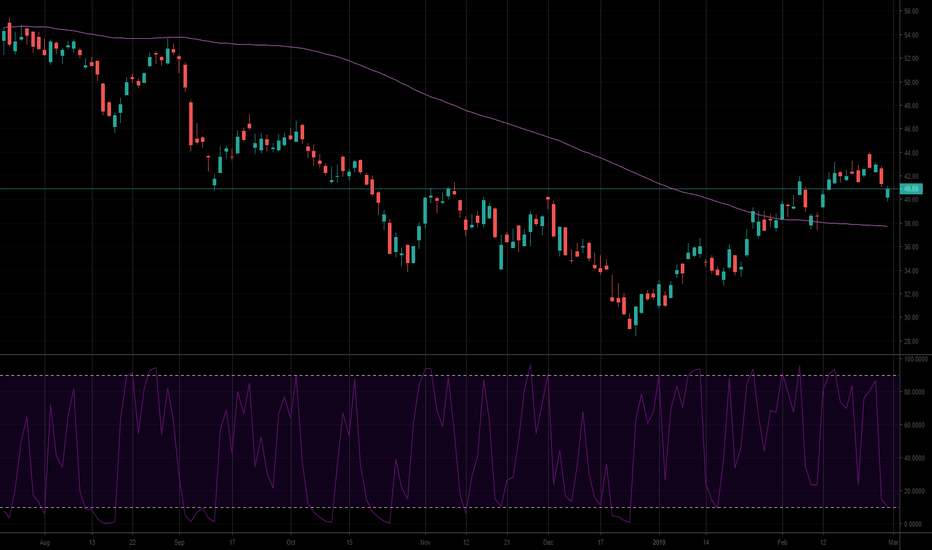The height and width of the screenshot is (550, 932).
Task: Click the 28.00 price axis label
Action: 911,341
